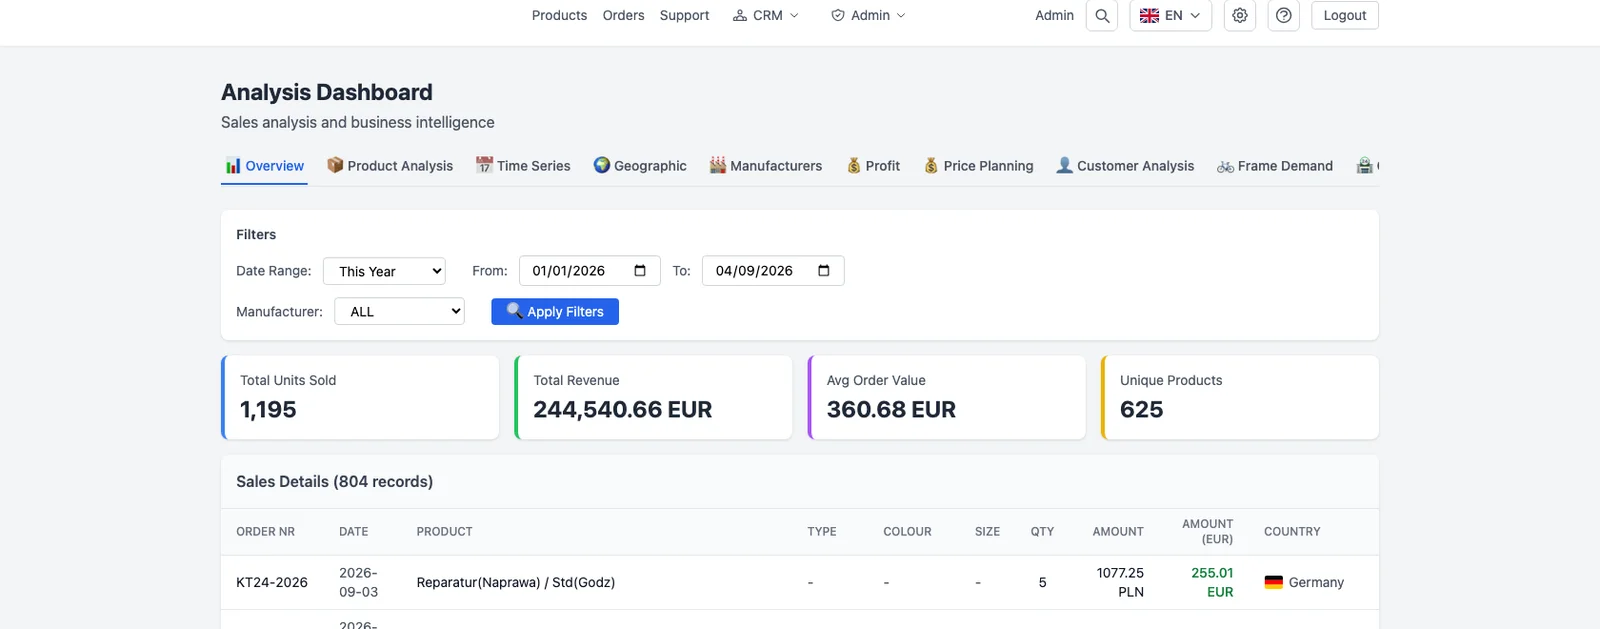Sort by the AMOUNT (EUR) column header
Screen dimensions: 1600x629
(x=1207, y=532)
